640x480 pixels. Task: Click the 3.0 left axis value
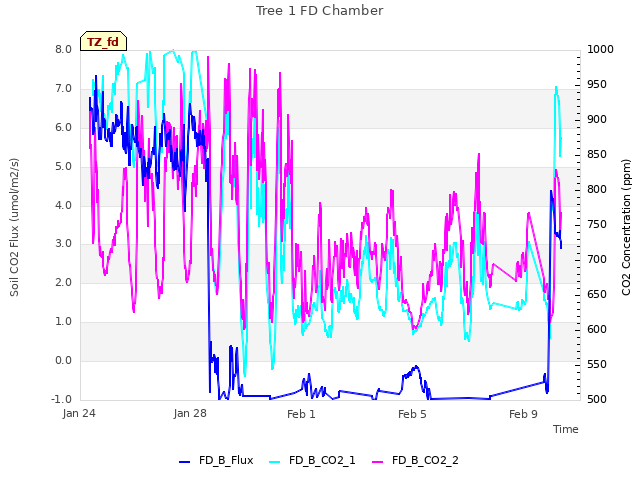(64, 244)
